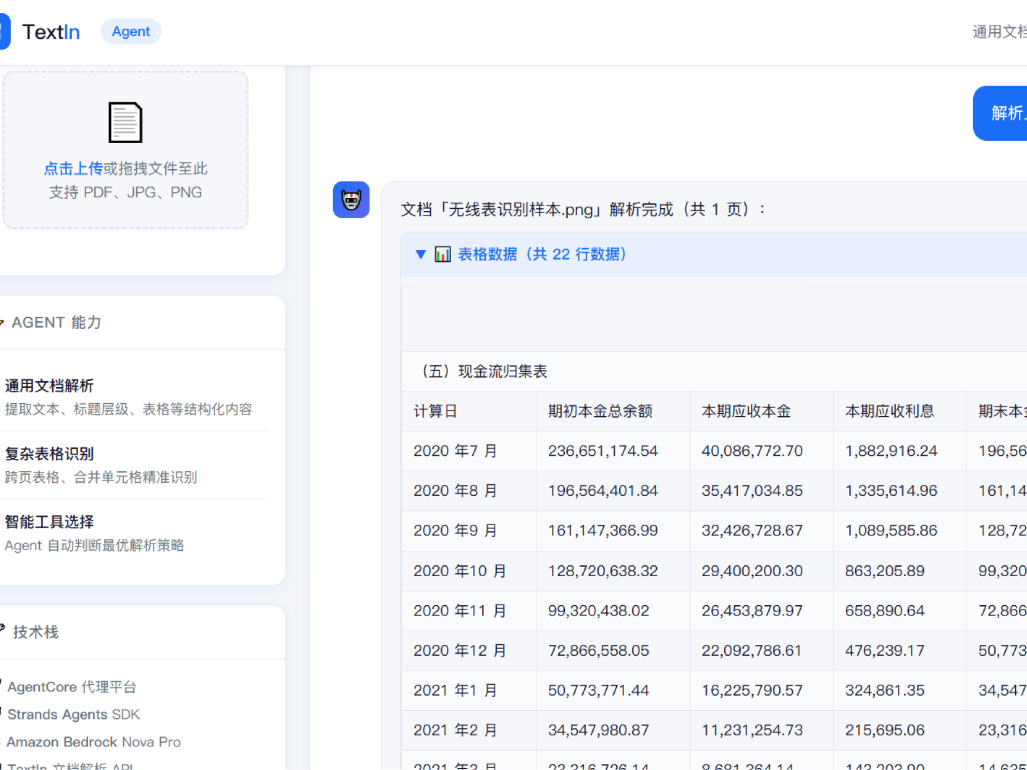Viewport: 1027px width, 770px height.
Task: Click the robot avatar icon
Action: click(351, 200)
